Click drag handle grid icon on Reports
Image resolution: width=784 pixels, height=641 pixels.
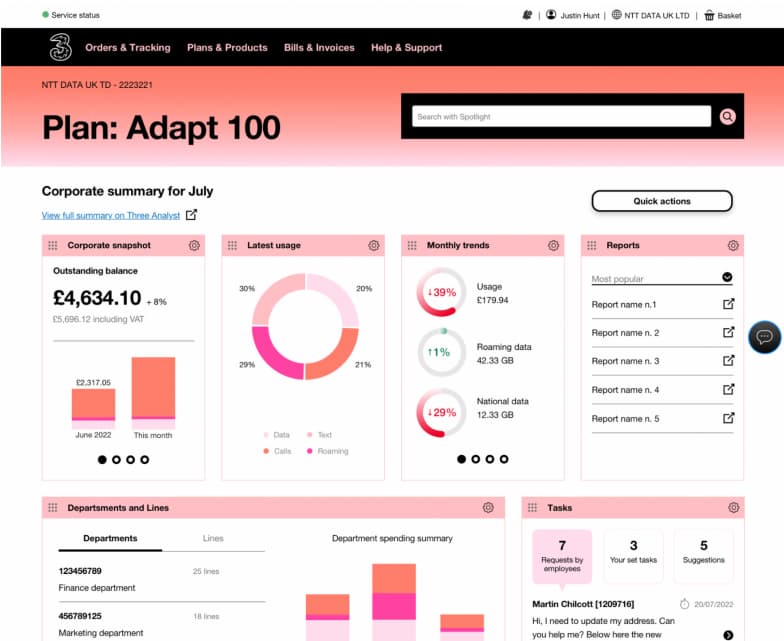tap(592, 246)
